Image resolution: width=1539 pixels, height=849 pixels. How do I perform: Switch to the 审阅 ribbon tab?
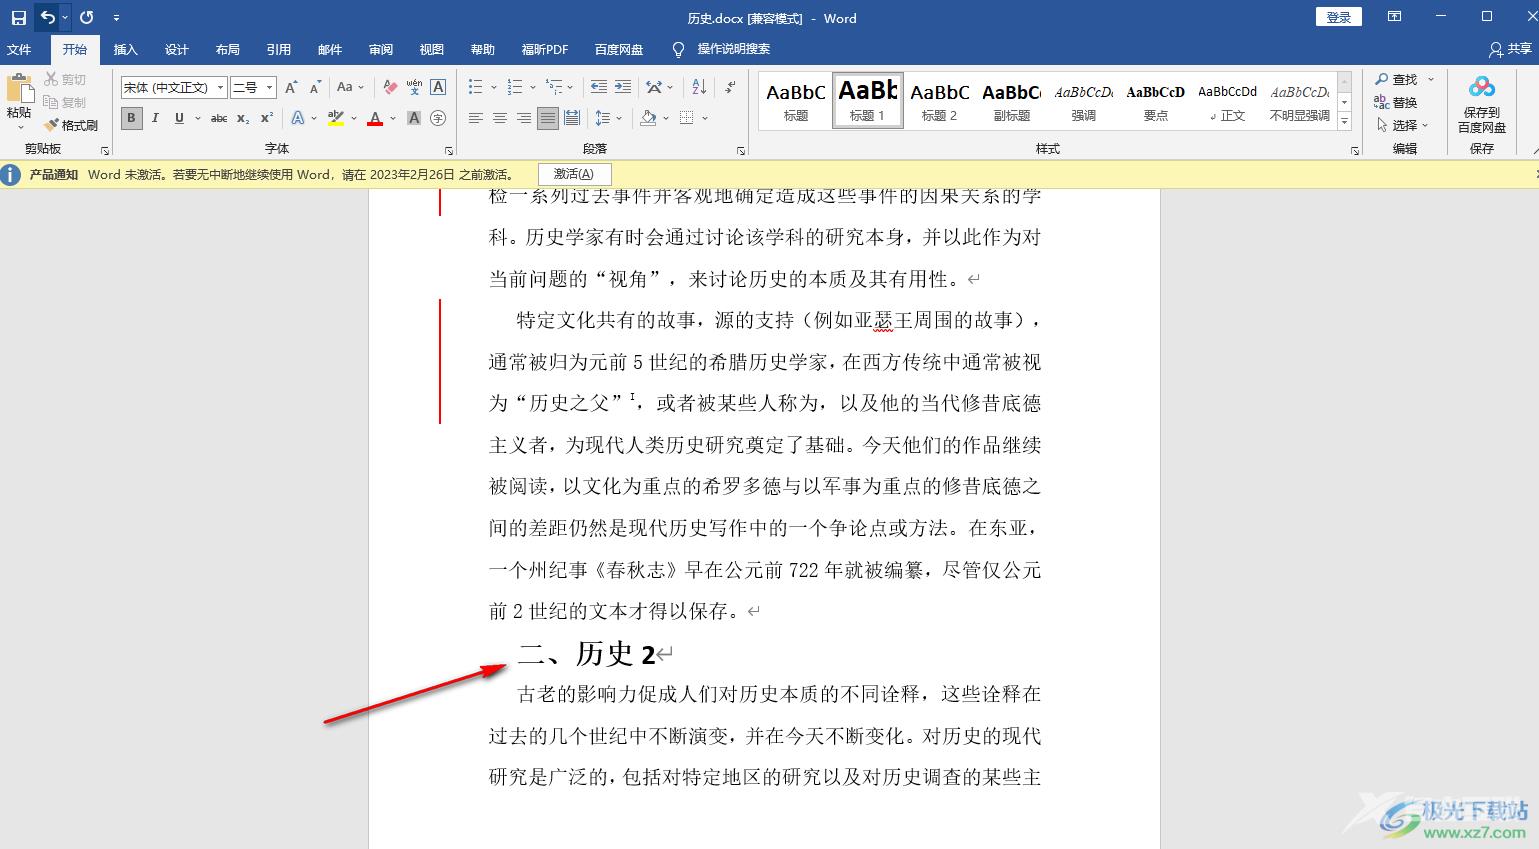coord(381,49)
